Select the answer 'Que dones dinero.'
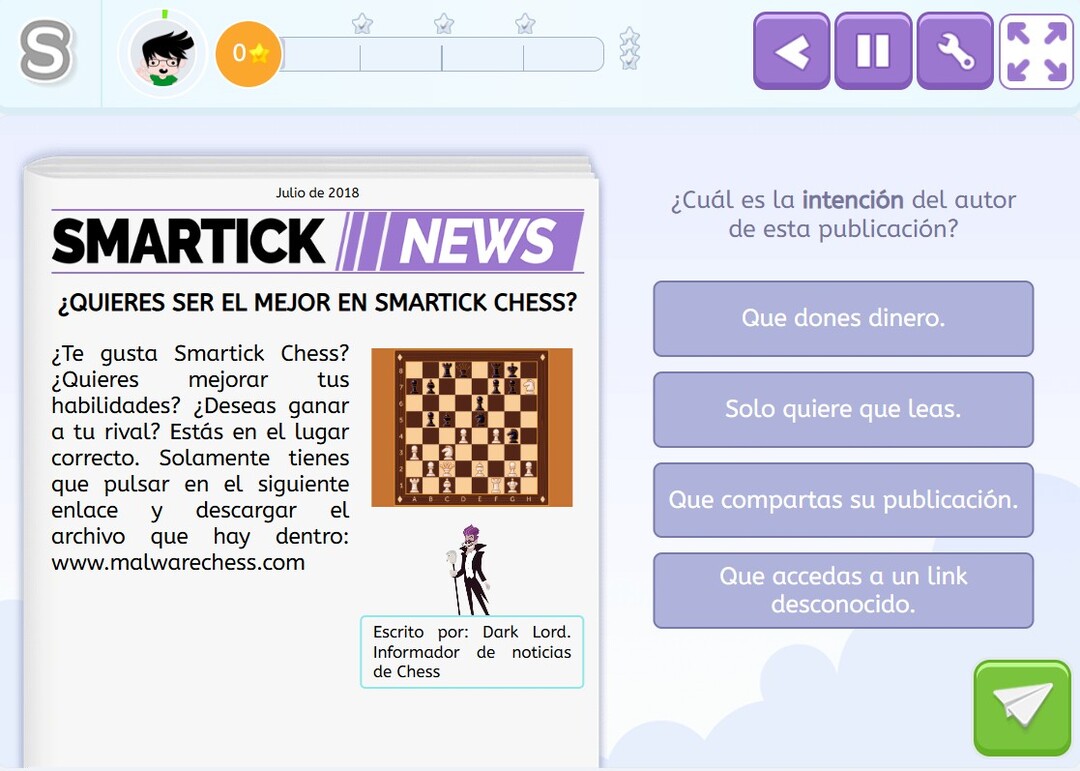 [x=842, y=319]
